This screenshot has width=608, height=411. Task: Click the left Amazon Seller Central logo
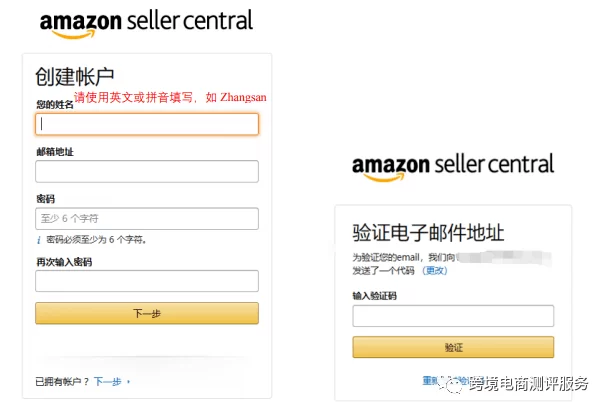(x=146, y=23)
